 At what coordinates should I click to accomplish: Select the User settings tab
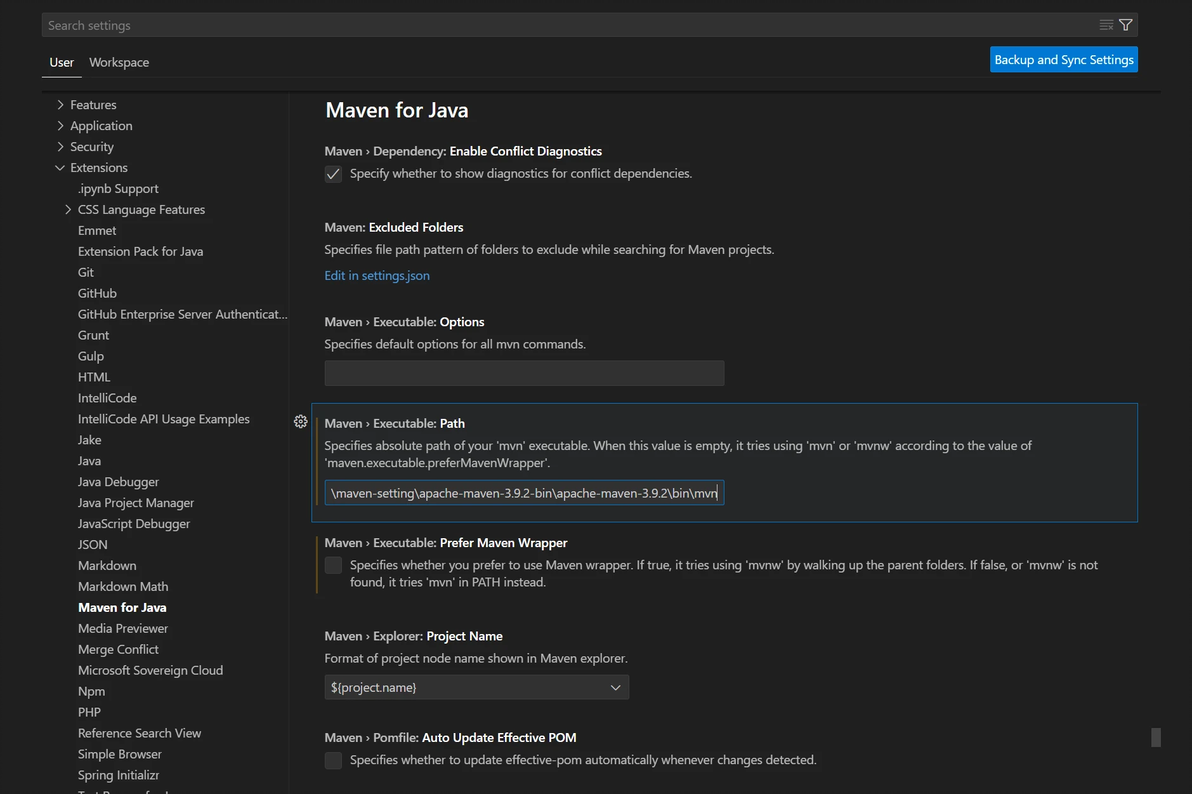click(62, 62)
